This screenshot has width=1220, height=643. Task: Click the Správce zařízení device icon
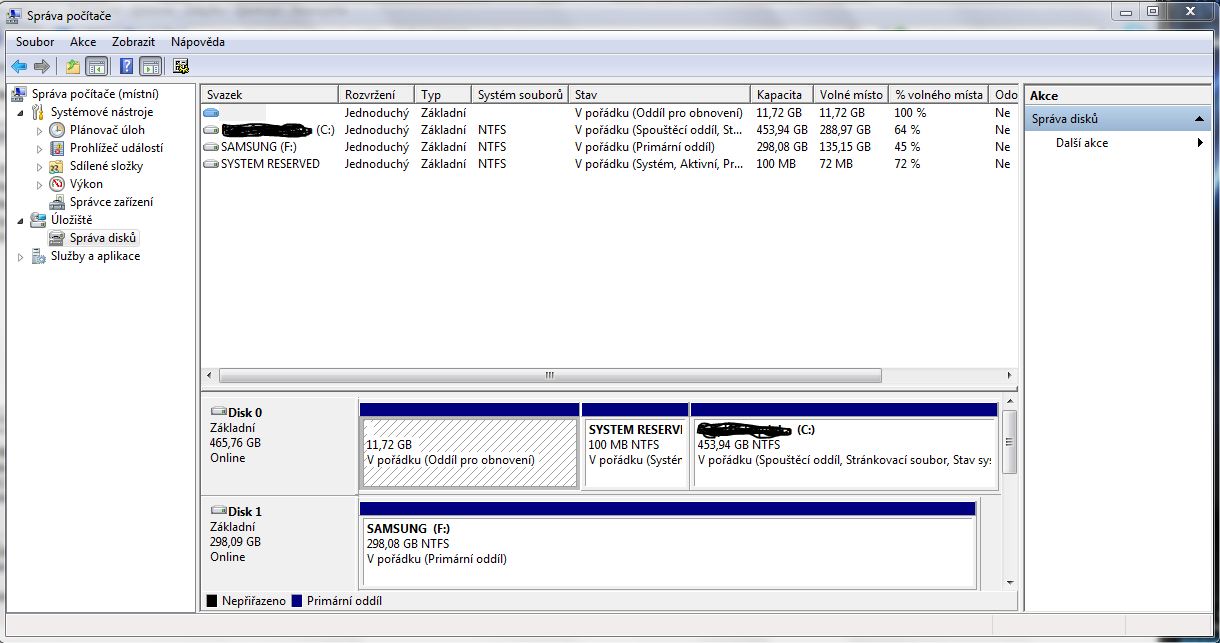point(58,202)
